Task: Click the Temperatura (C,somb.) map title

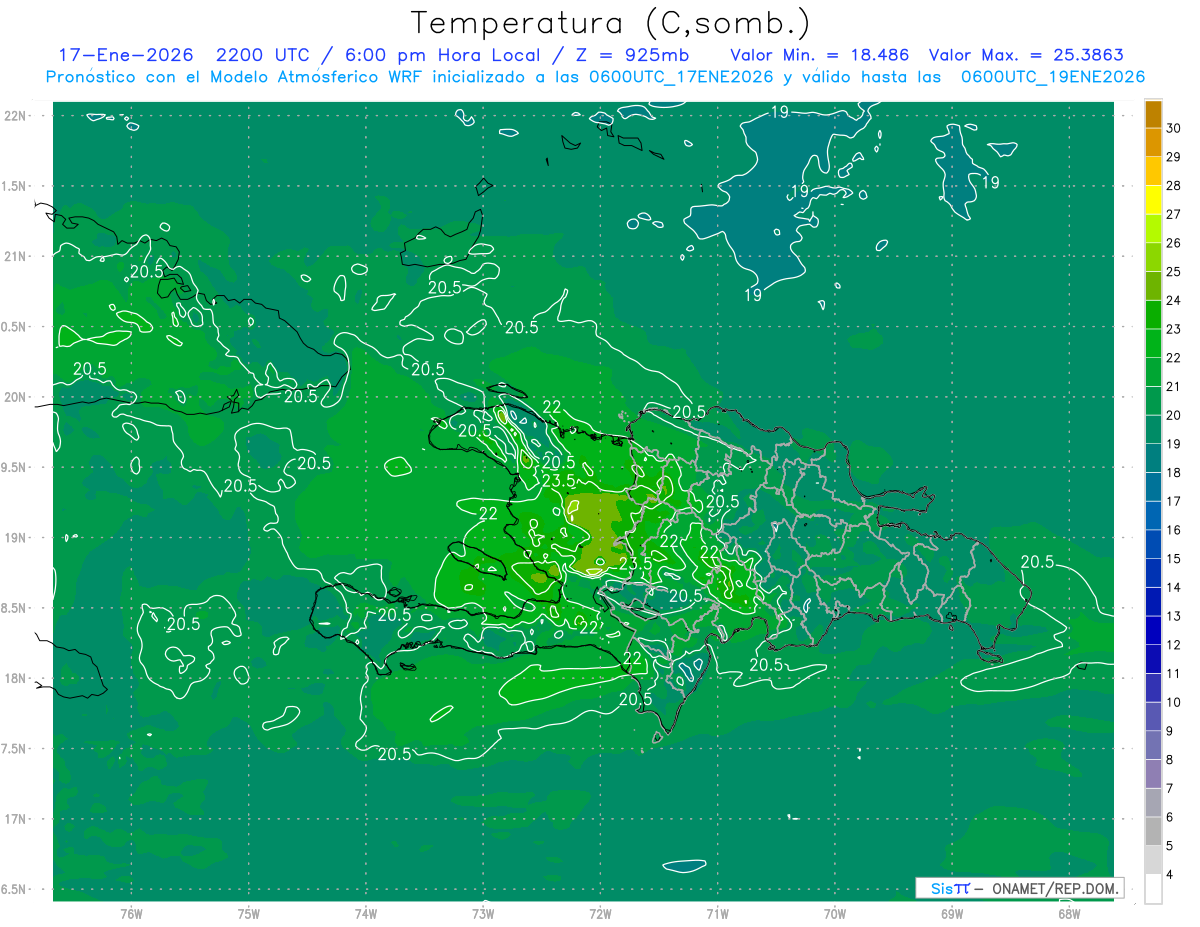Action: 610,23
